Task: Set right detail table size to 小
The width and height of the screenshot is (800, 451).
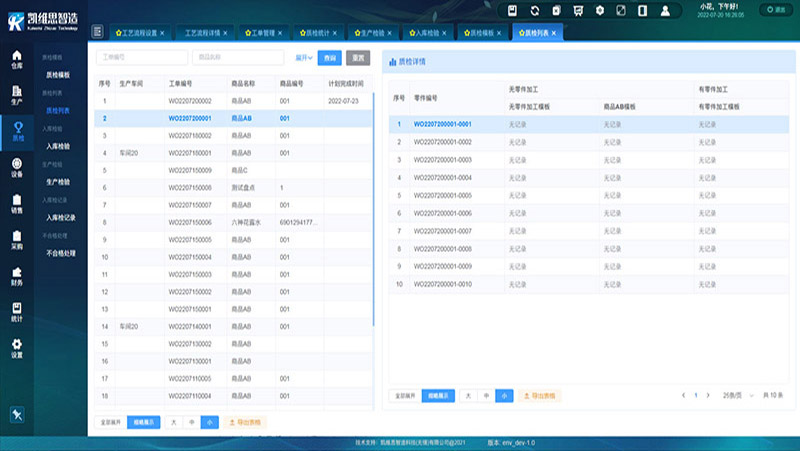Action: click(x=504, y=396)
